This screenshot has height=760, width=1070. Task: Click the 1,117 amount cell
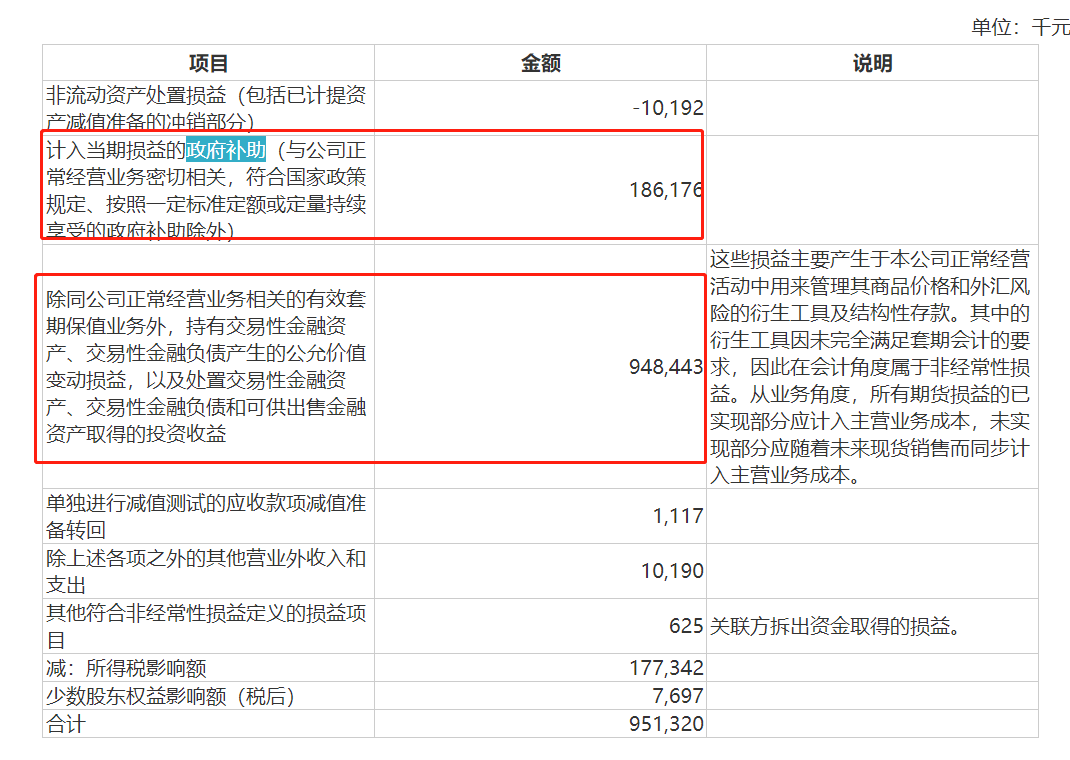tap(679, 516)
